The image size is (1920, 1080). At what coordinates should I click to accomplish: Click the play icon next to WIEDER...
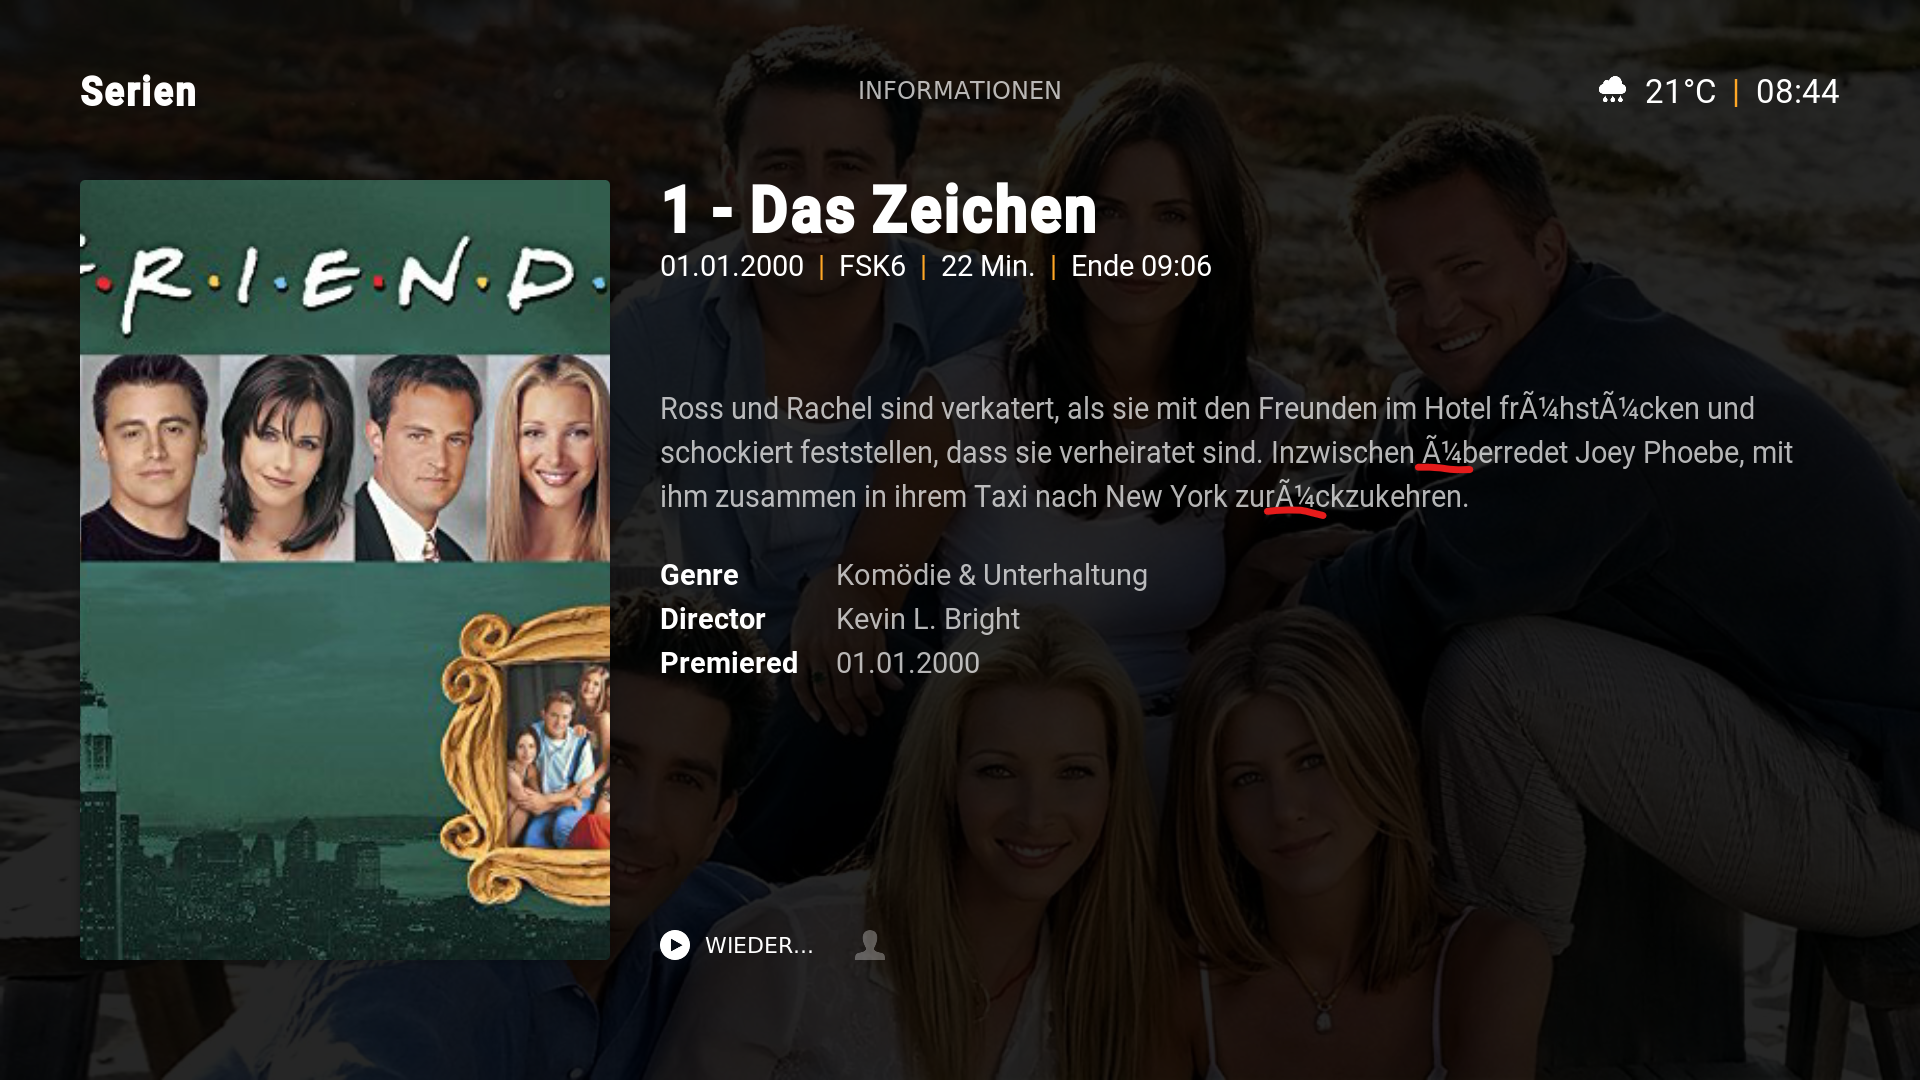pyautogui.click(x=675, y=945)
